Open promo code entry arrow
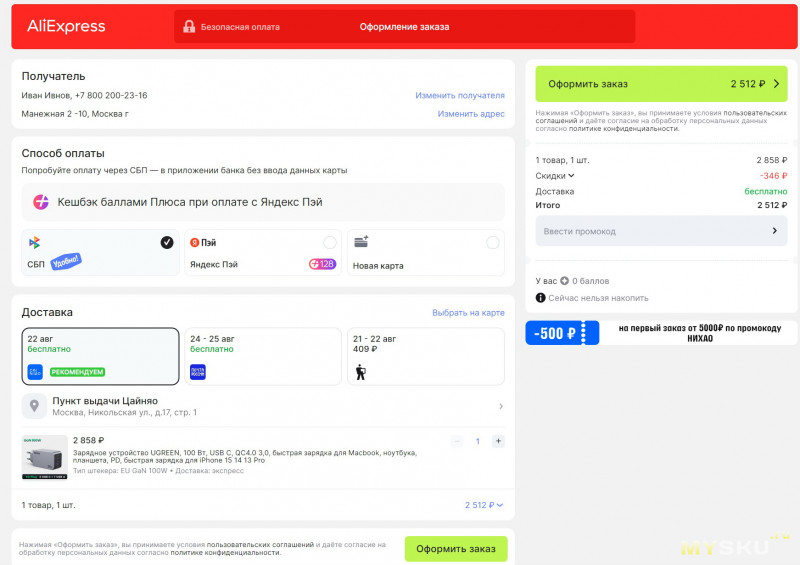 point(774,231)
